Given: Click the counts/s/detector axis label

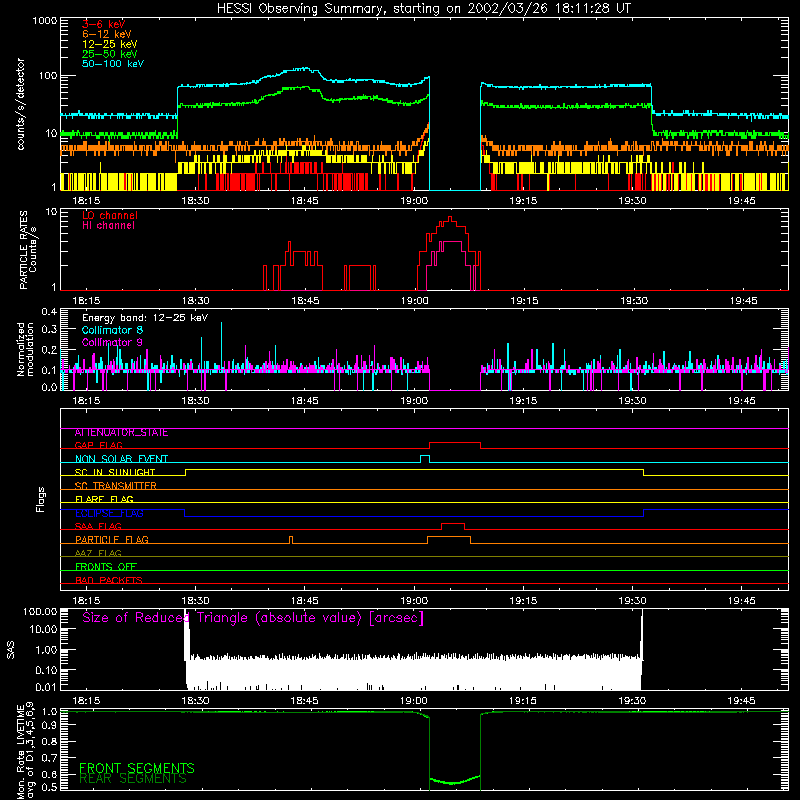Looking at the screenshot, I should [x=21, y=104].
